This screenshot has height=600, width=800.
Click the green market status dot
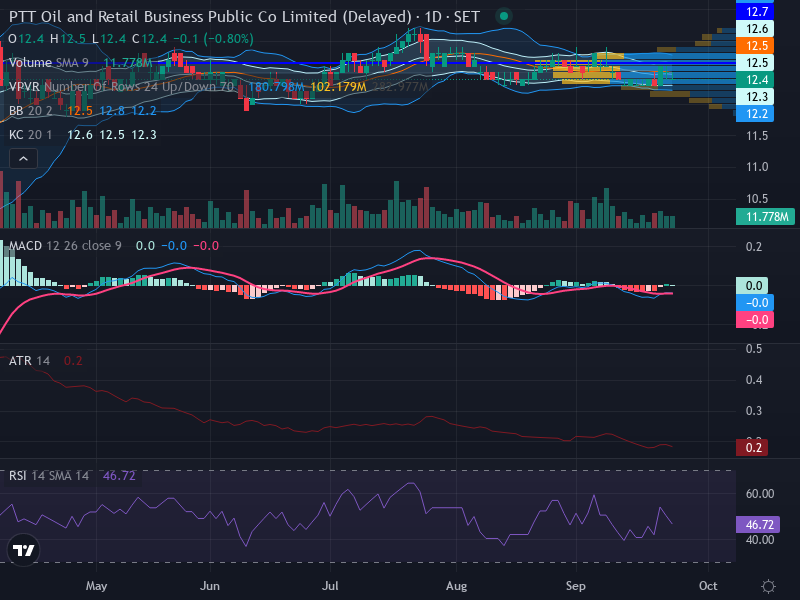tap(504, 16)
